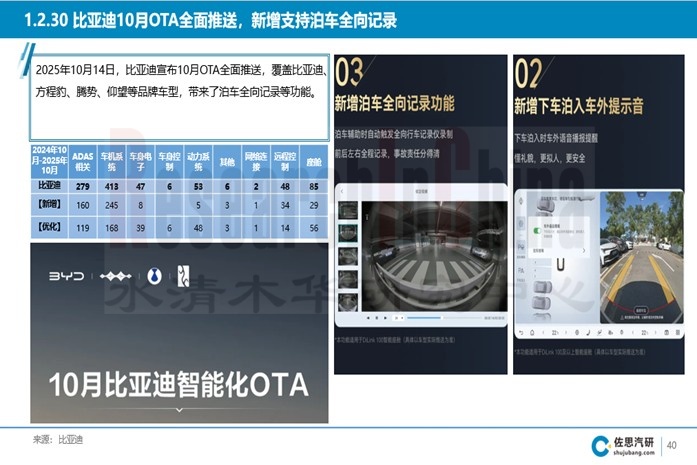This screenshot has height=465, width=697.
Task: Click the 279 cell in the table
Action: [83, 186]
